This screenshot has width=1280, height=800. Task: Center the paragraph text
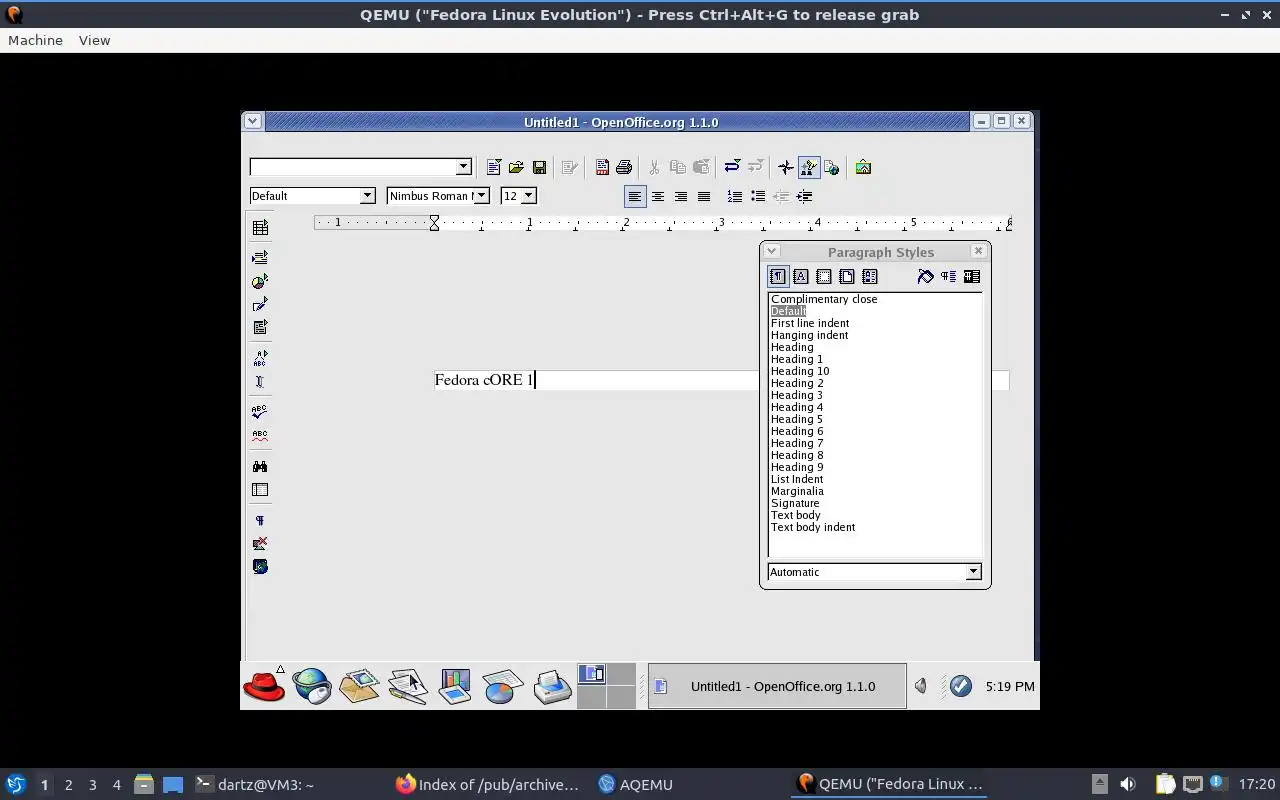(x=658, y=196)
